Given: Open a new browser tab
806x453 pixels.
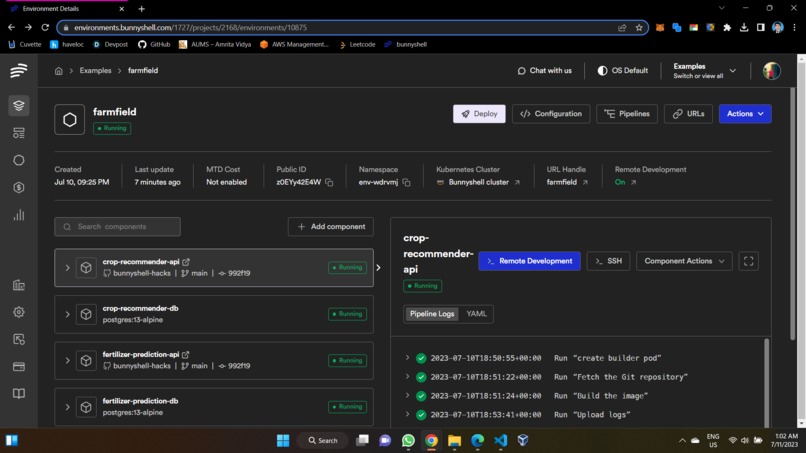Looking at the screenshot, I should 141,9.
